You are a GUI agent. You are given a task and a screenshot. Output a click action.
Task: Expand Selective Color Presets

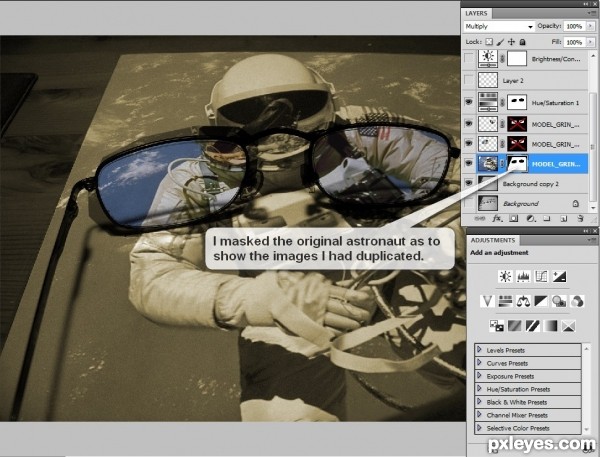click(x=479, y=428)
